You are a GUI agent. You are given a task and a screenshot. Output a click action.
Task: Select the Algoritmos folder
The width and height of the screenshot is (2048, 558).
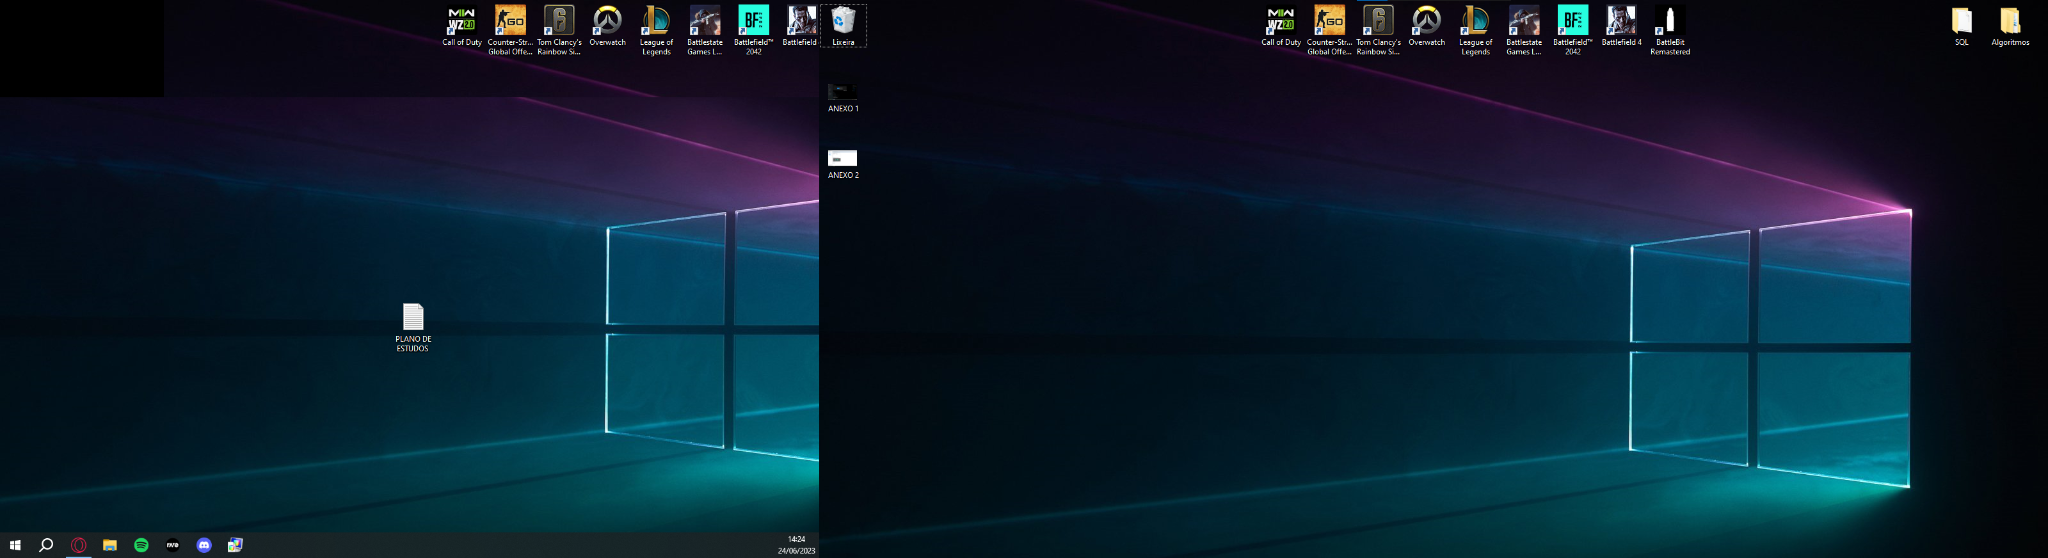[x=2010, y=26]
